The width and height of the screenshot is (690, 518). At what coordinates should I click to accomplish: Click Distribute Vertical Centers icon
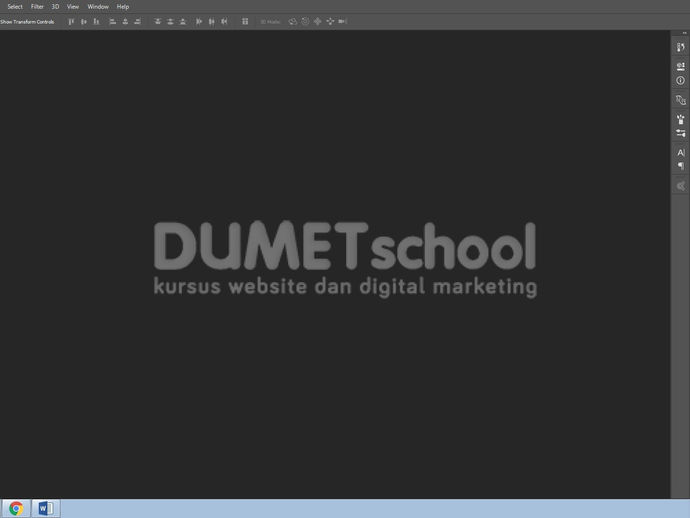(170, 22)
